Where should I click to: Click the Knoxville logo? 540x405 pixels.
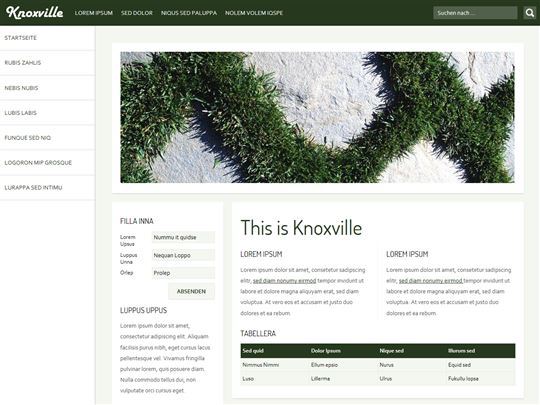(34, 12)
